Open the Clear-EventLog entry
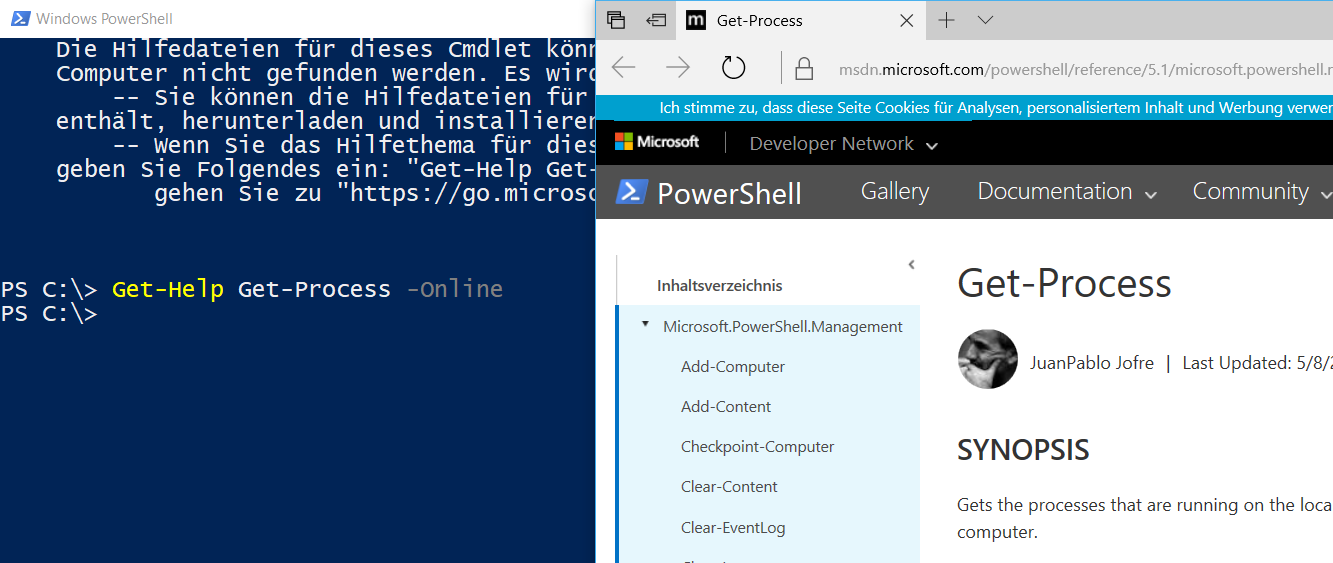The image size is (1333, 563). click(733, 527)
